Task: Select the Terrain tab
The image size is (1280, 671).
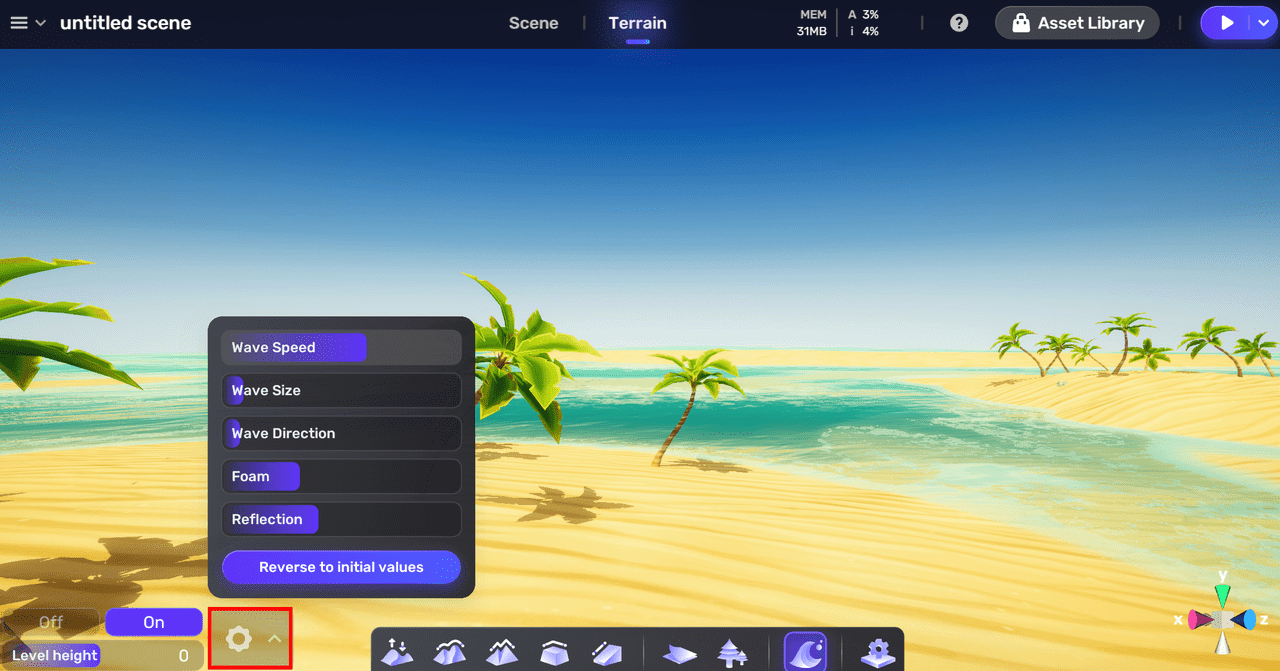Action: point(637,23)
